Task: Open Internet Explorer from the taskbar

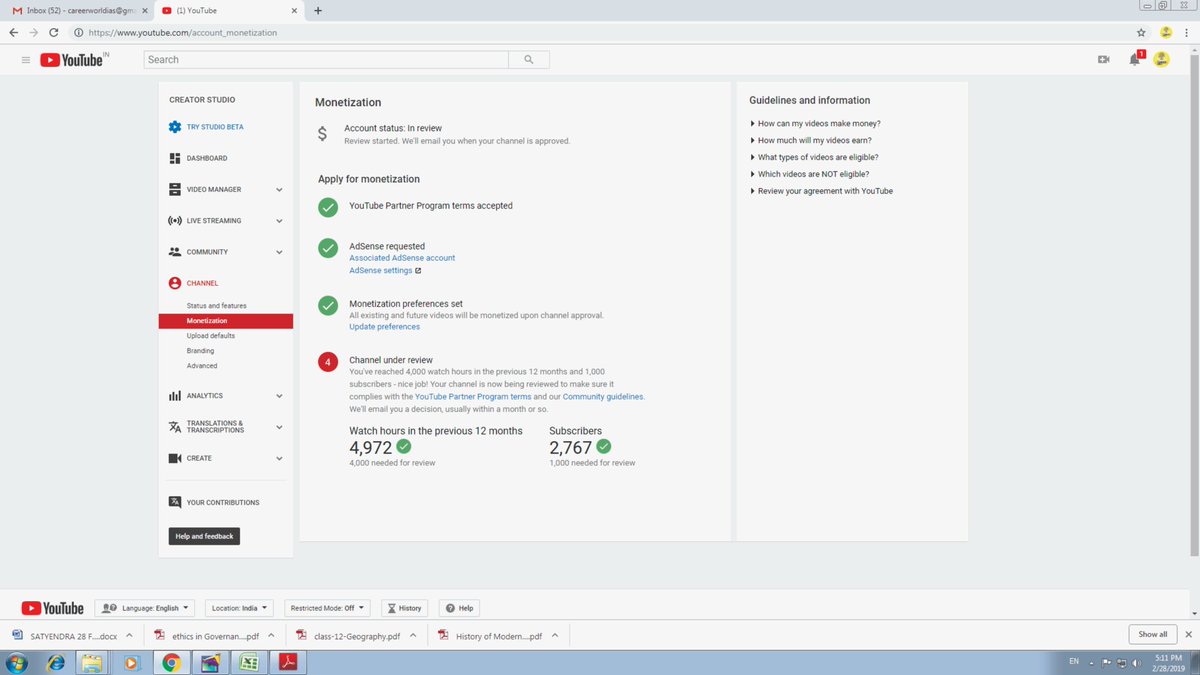Action: 55,662
